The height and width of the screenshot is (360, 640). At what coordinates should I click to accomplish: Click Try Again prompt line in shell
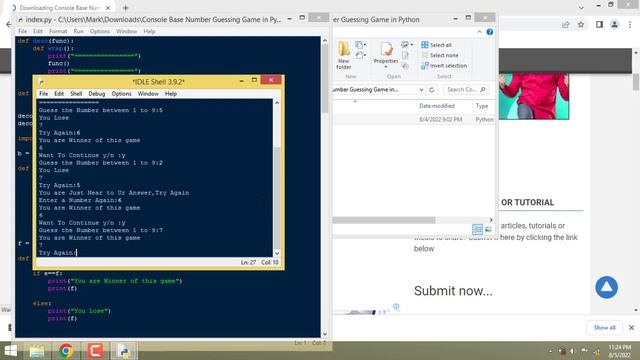58,253
